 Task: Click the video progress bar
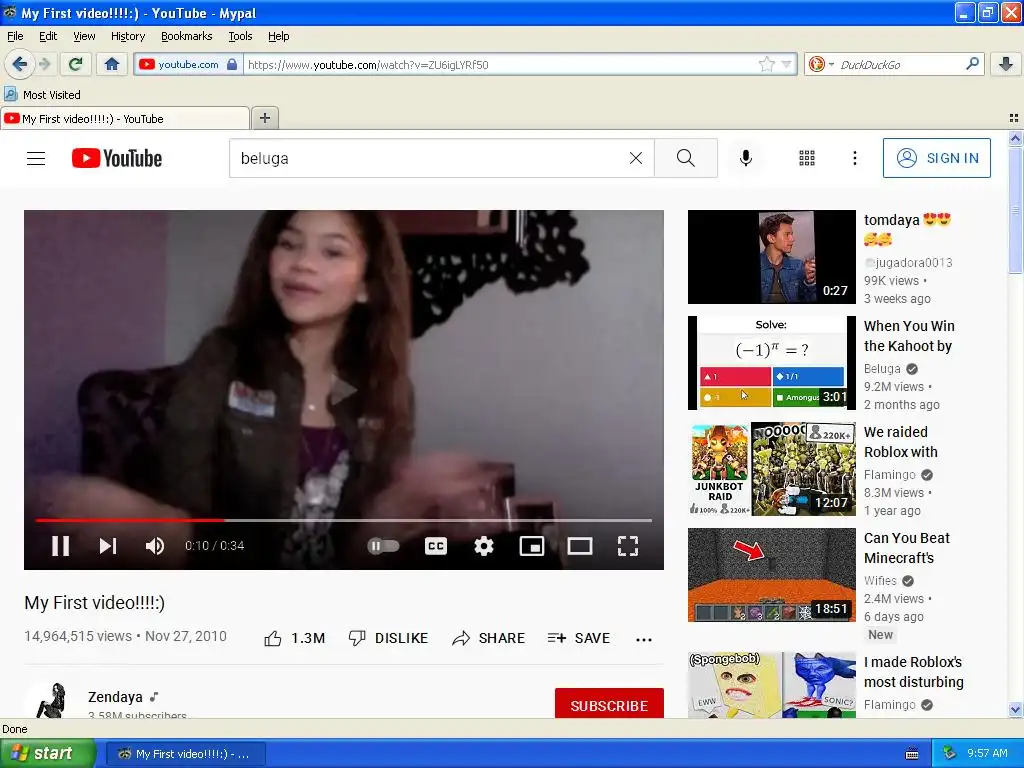344,520
